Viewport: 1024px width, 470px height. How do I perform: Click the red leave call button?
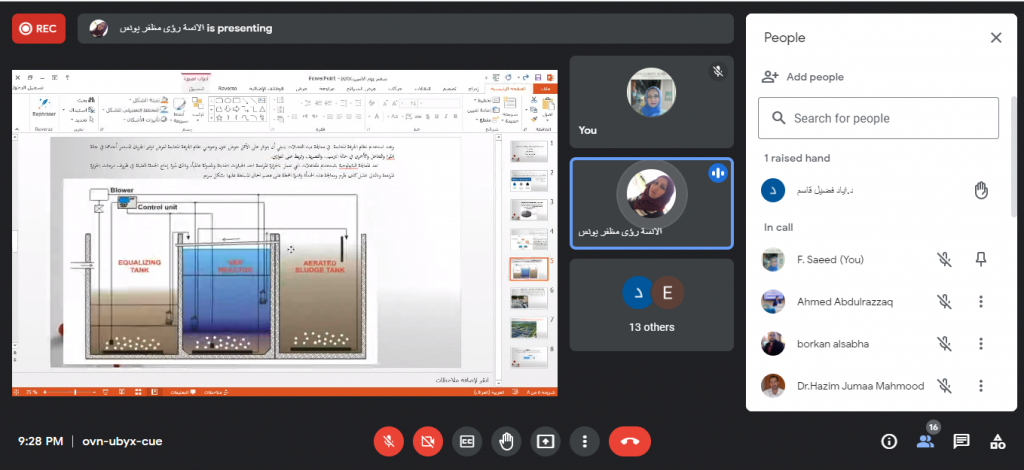pos(630,441)
